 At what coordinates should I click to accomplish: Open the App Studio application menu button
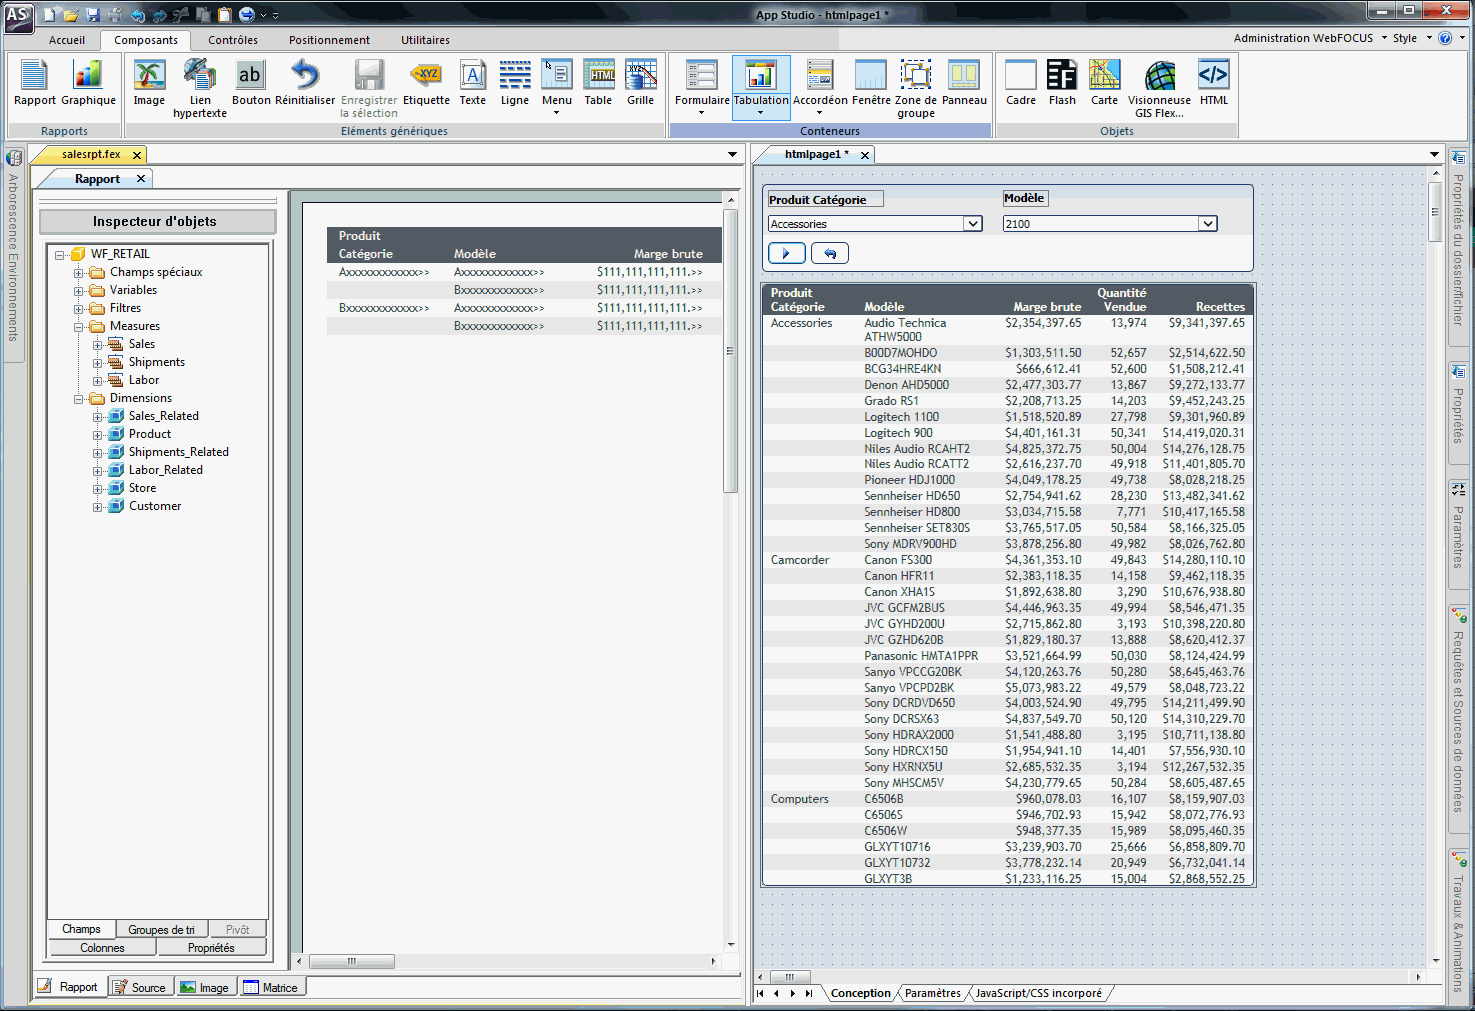(x=18, y=16)
